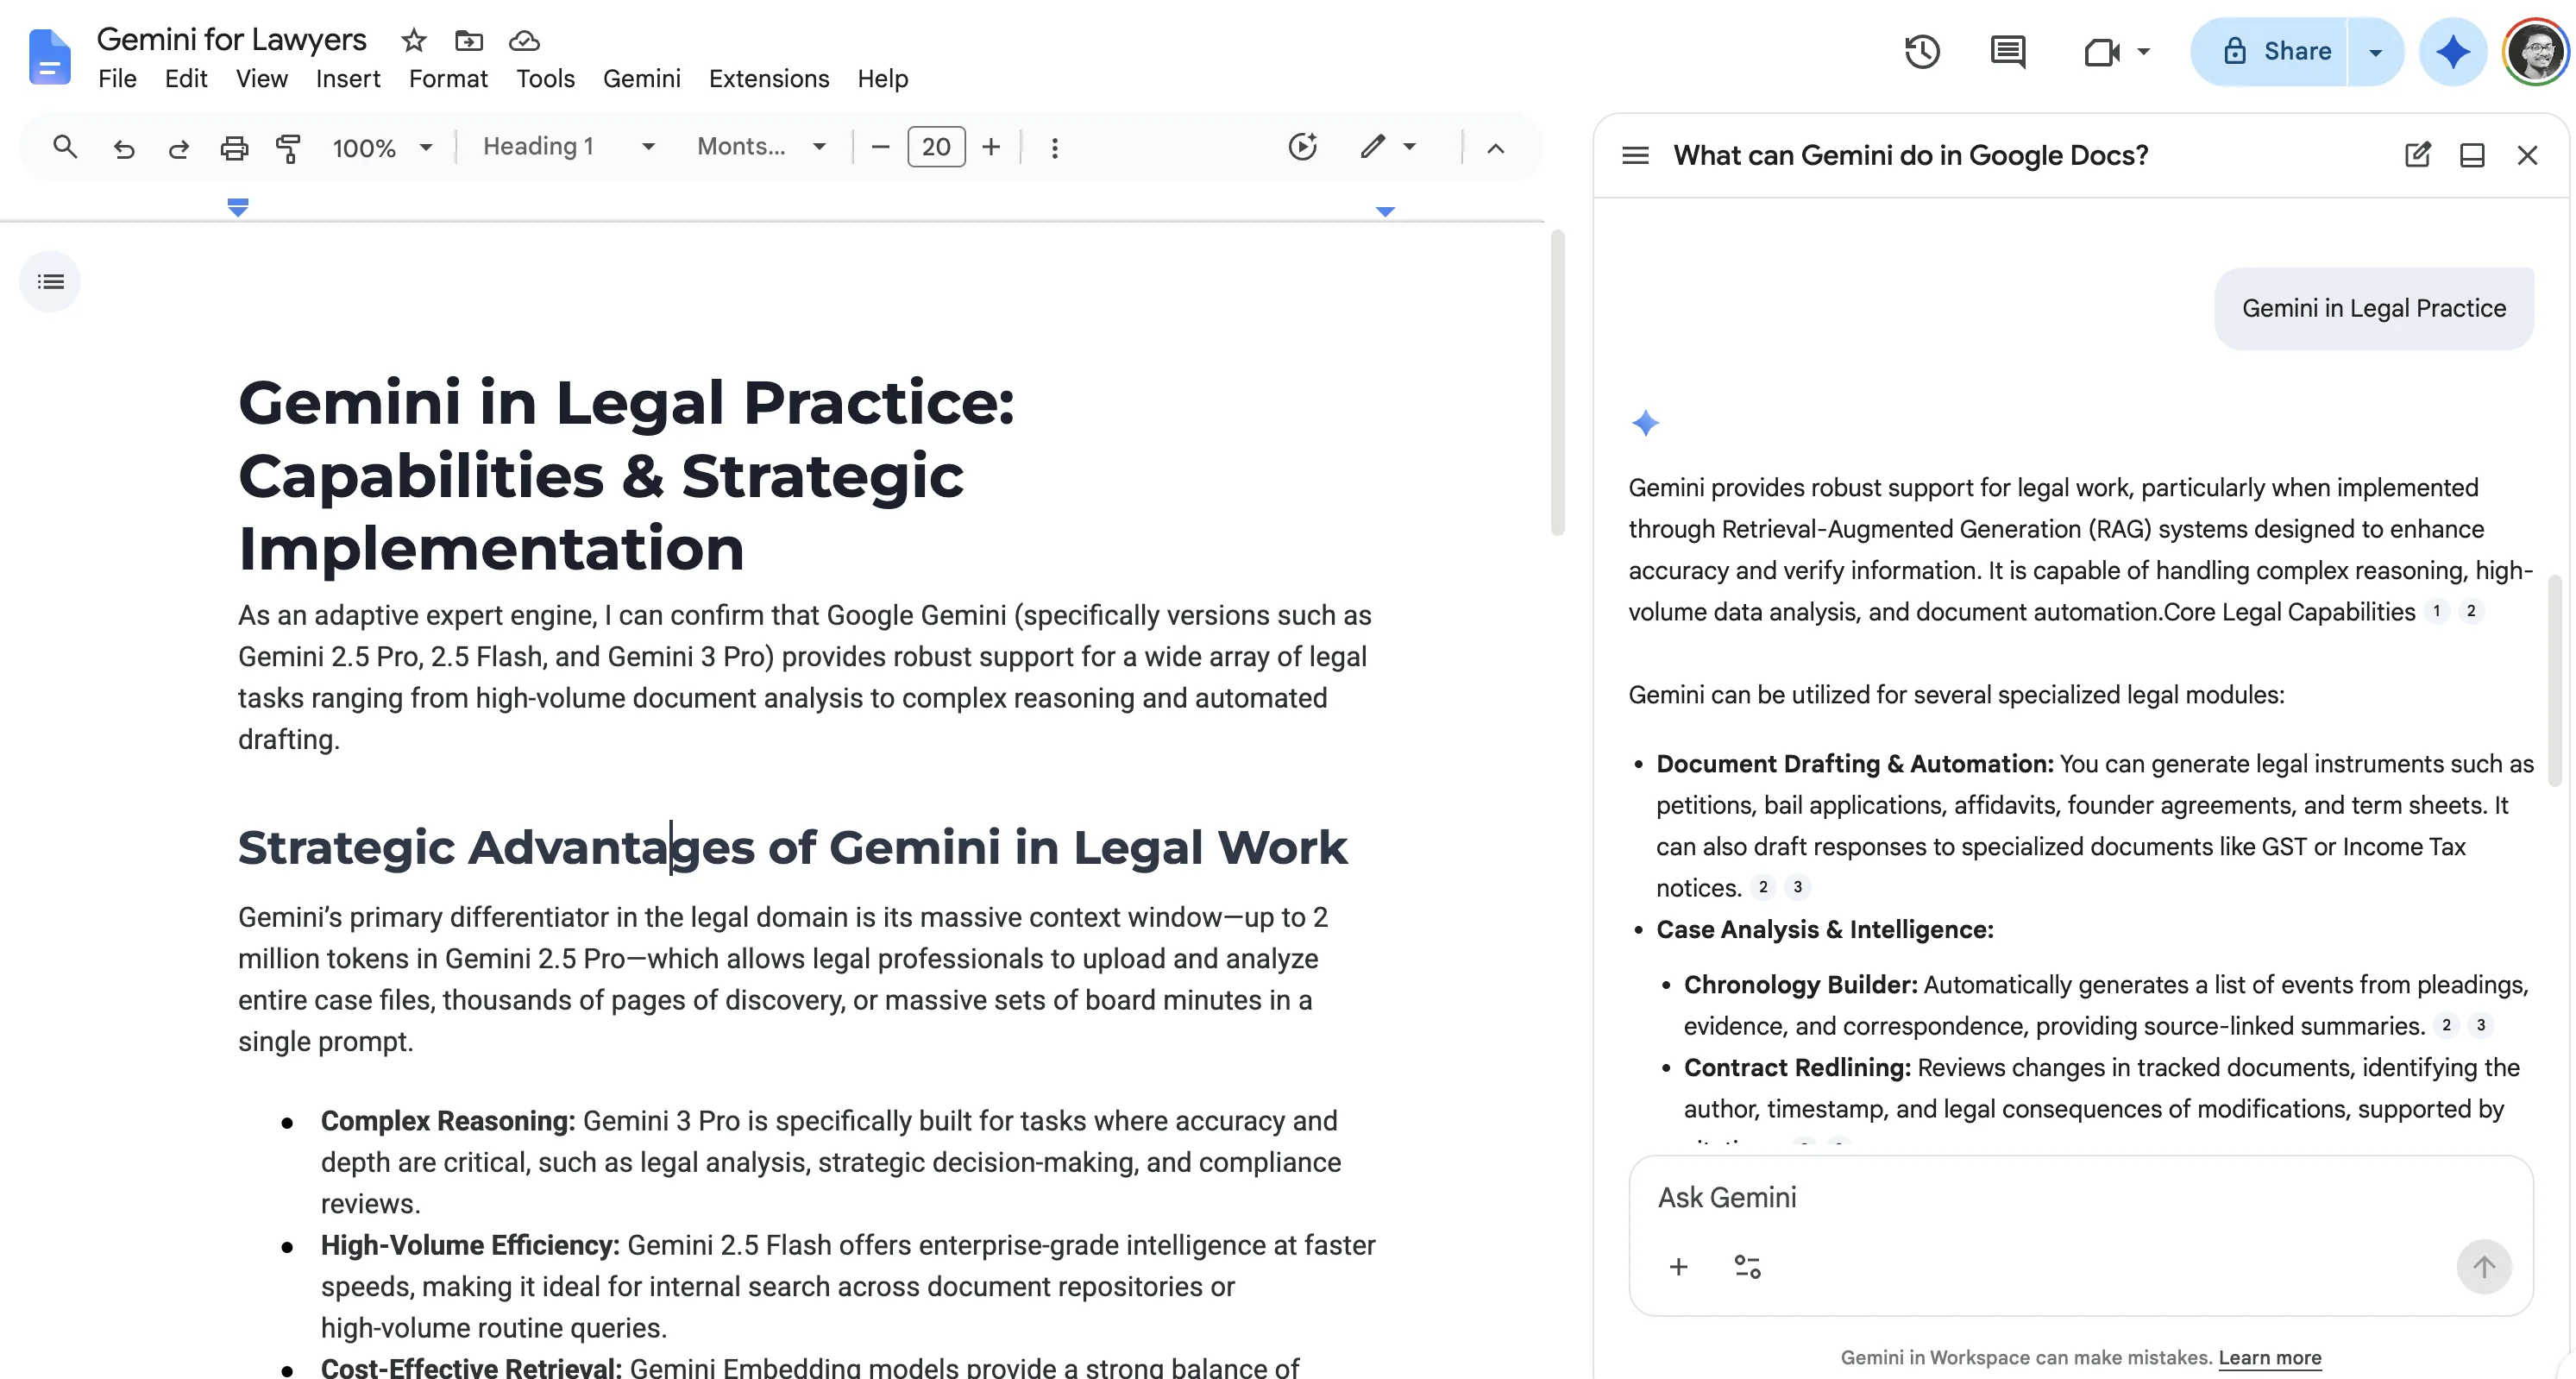Open the Insert menu
The width and height of the screenshot is (2576, 1379).
click(348, 78)
